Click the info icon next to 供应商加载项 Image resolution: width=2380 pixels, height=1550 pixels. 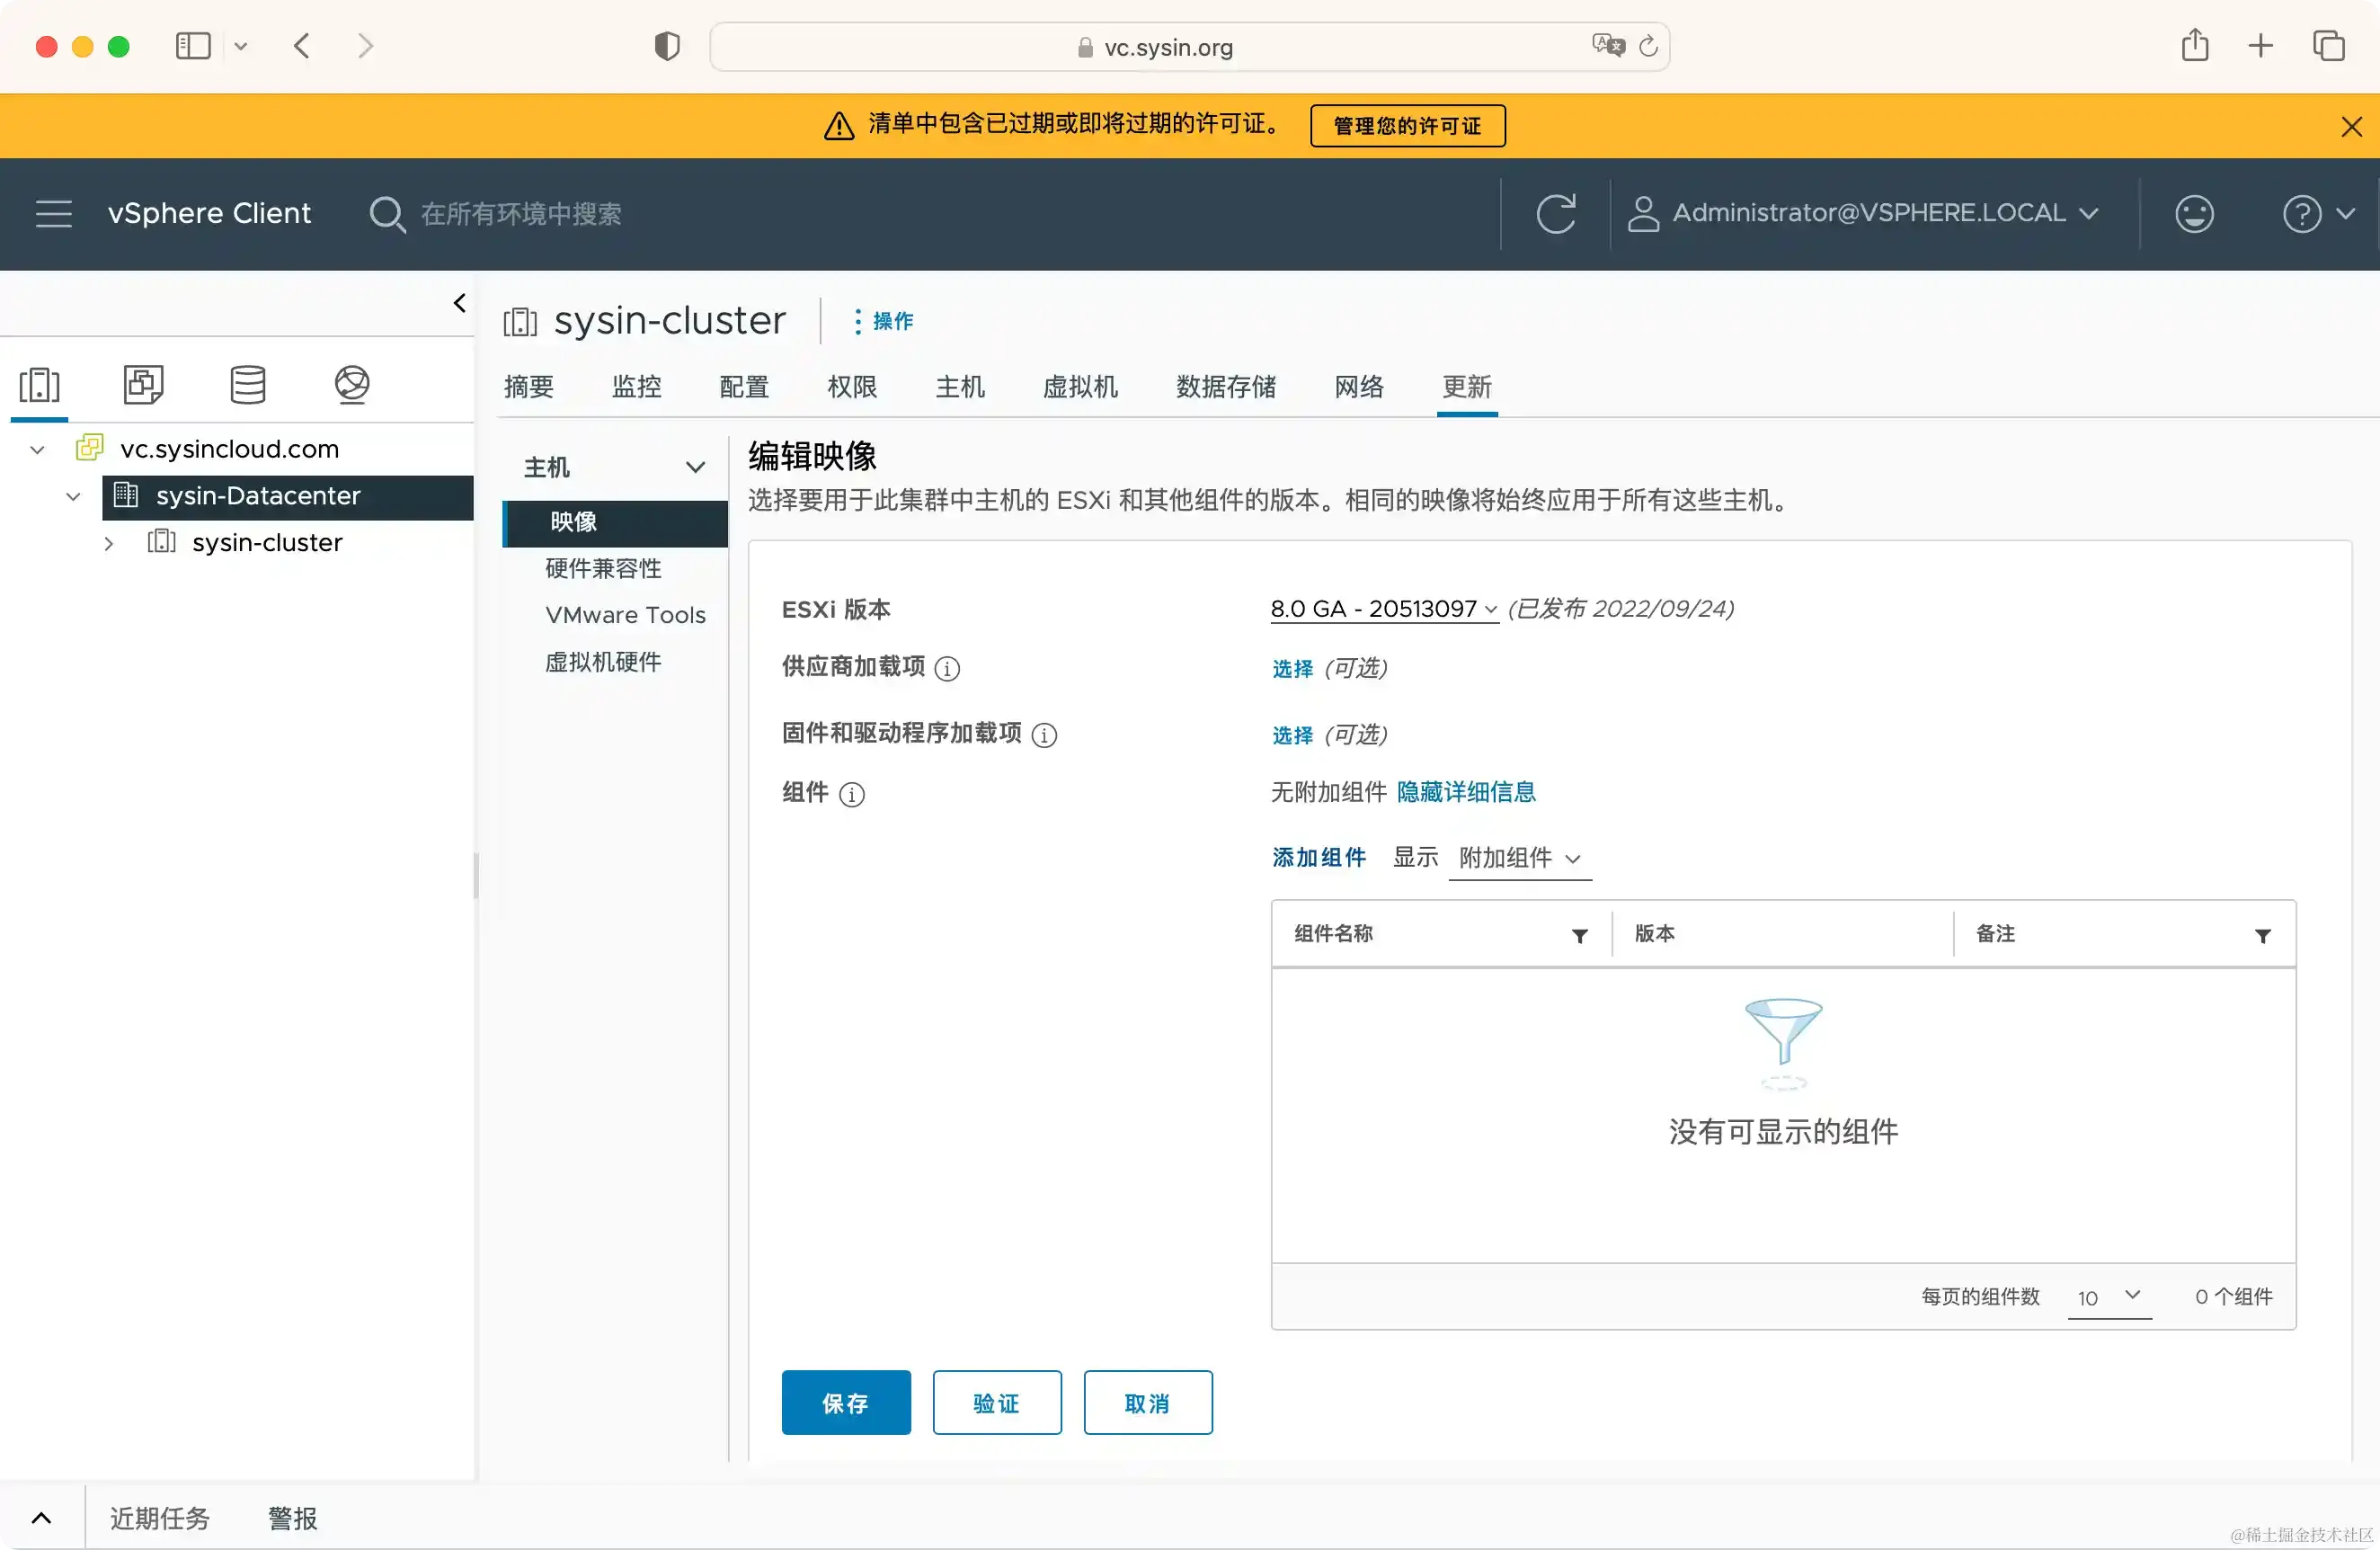(947, 669)
